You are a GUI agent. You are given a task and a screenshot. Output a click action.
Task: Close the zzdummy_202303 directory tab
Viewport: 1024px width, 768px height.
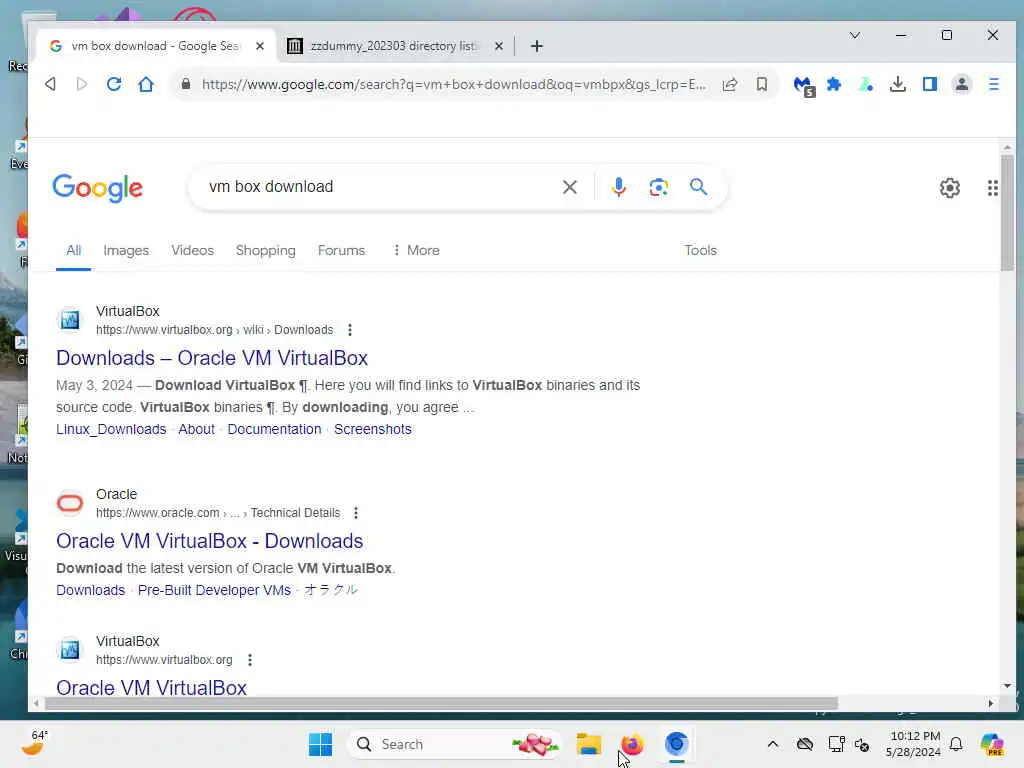click(x=499, y=46)
